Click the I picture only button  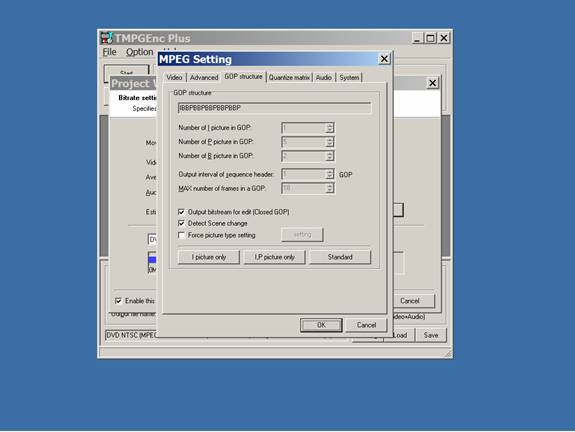pyautogui.click(x=209, y=257)
